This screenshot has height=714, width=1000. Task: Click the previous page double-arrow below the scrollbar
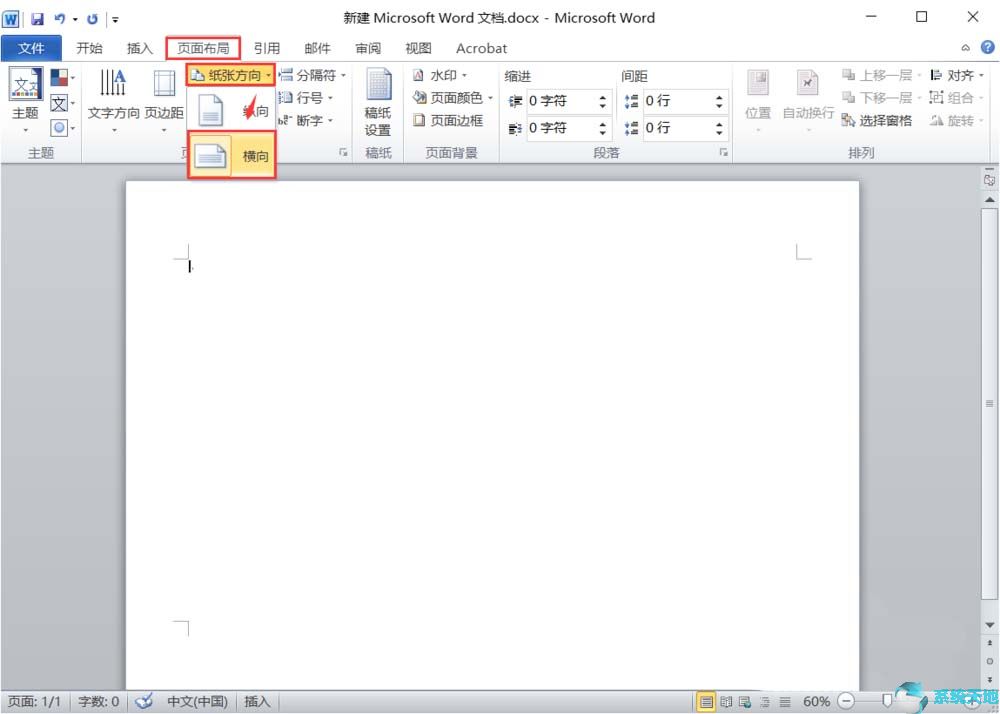click(x=989, y=643)
